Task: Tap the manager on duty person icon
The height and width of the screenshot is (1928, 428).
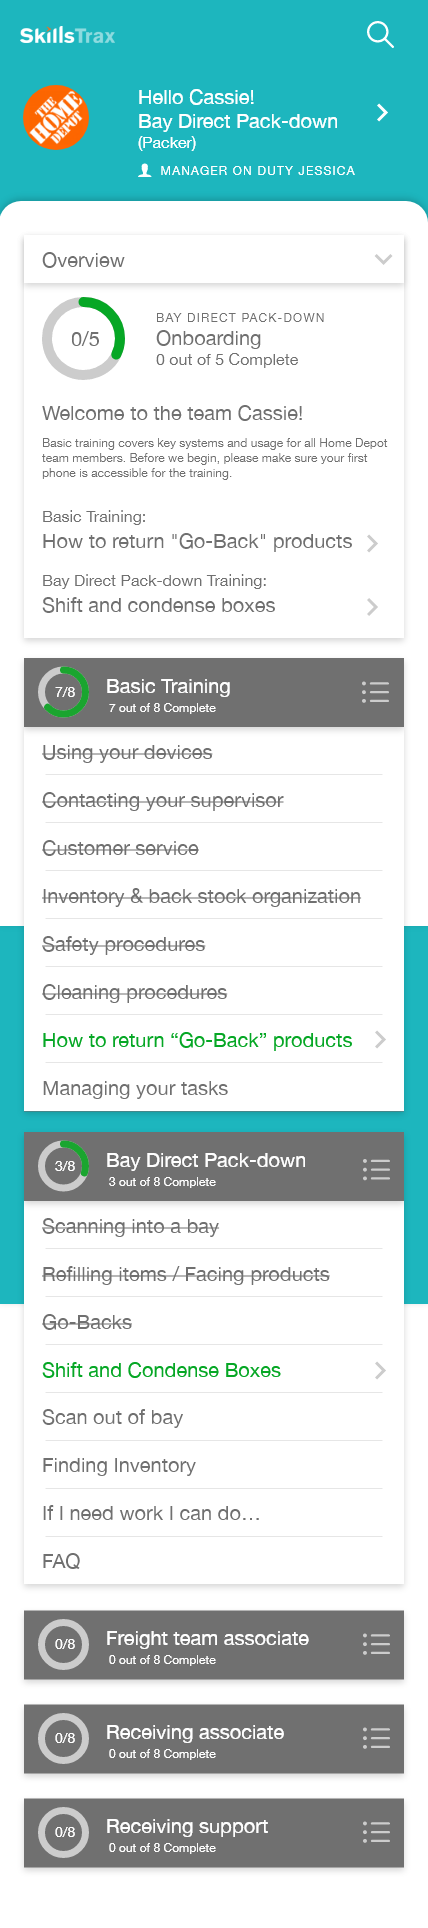Action: [145, 171]
